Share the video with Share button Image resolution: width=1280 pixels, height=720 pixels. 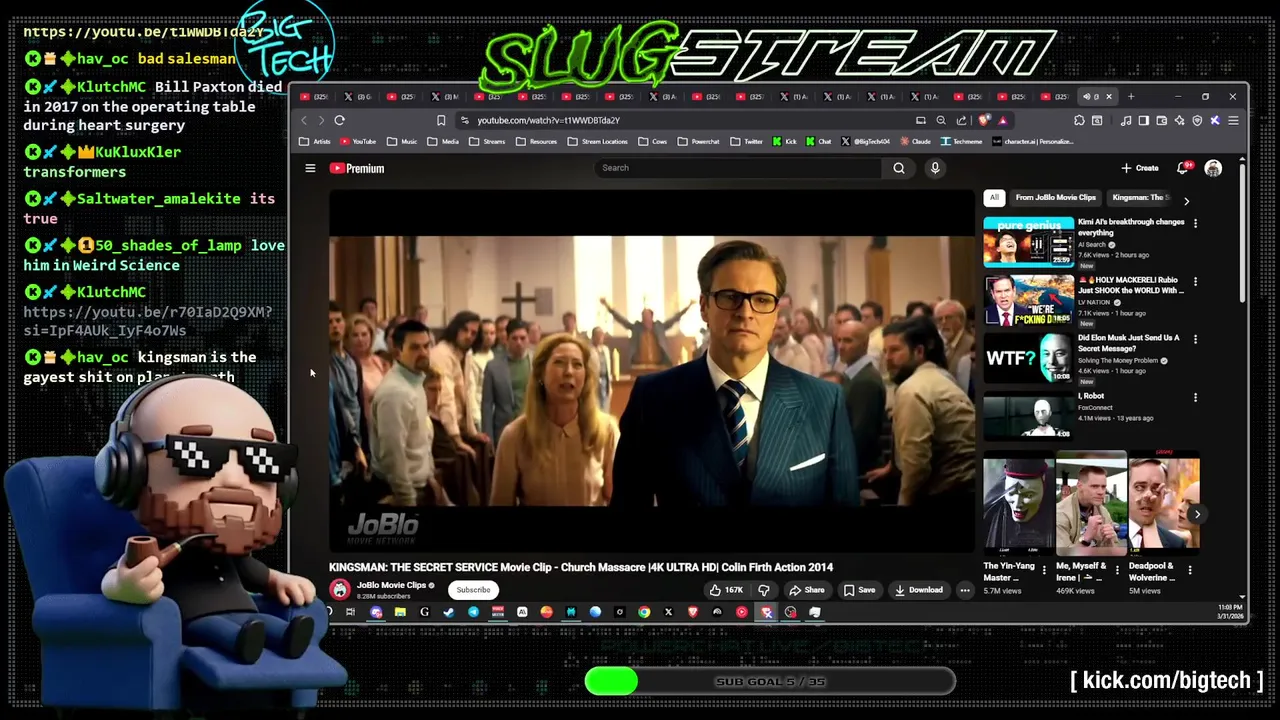tap(807, 590)
